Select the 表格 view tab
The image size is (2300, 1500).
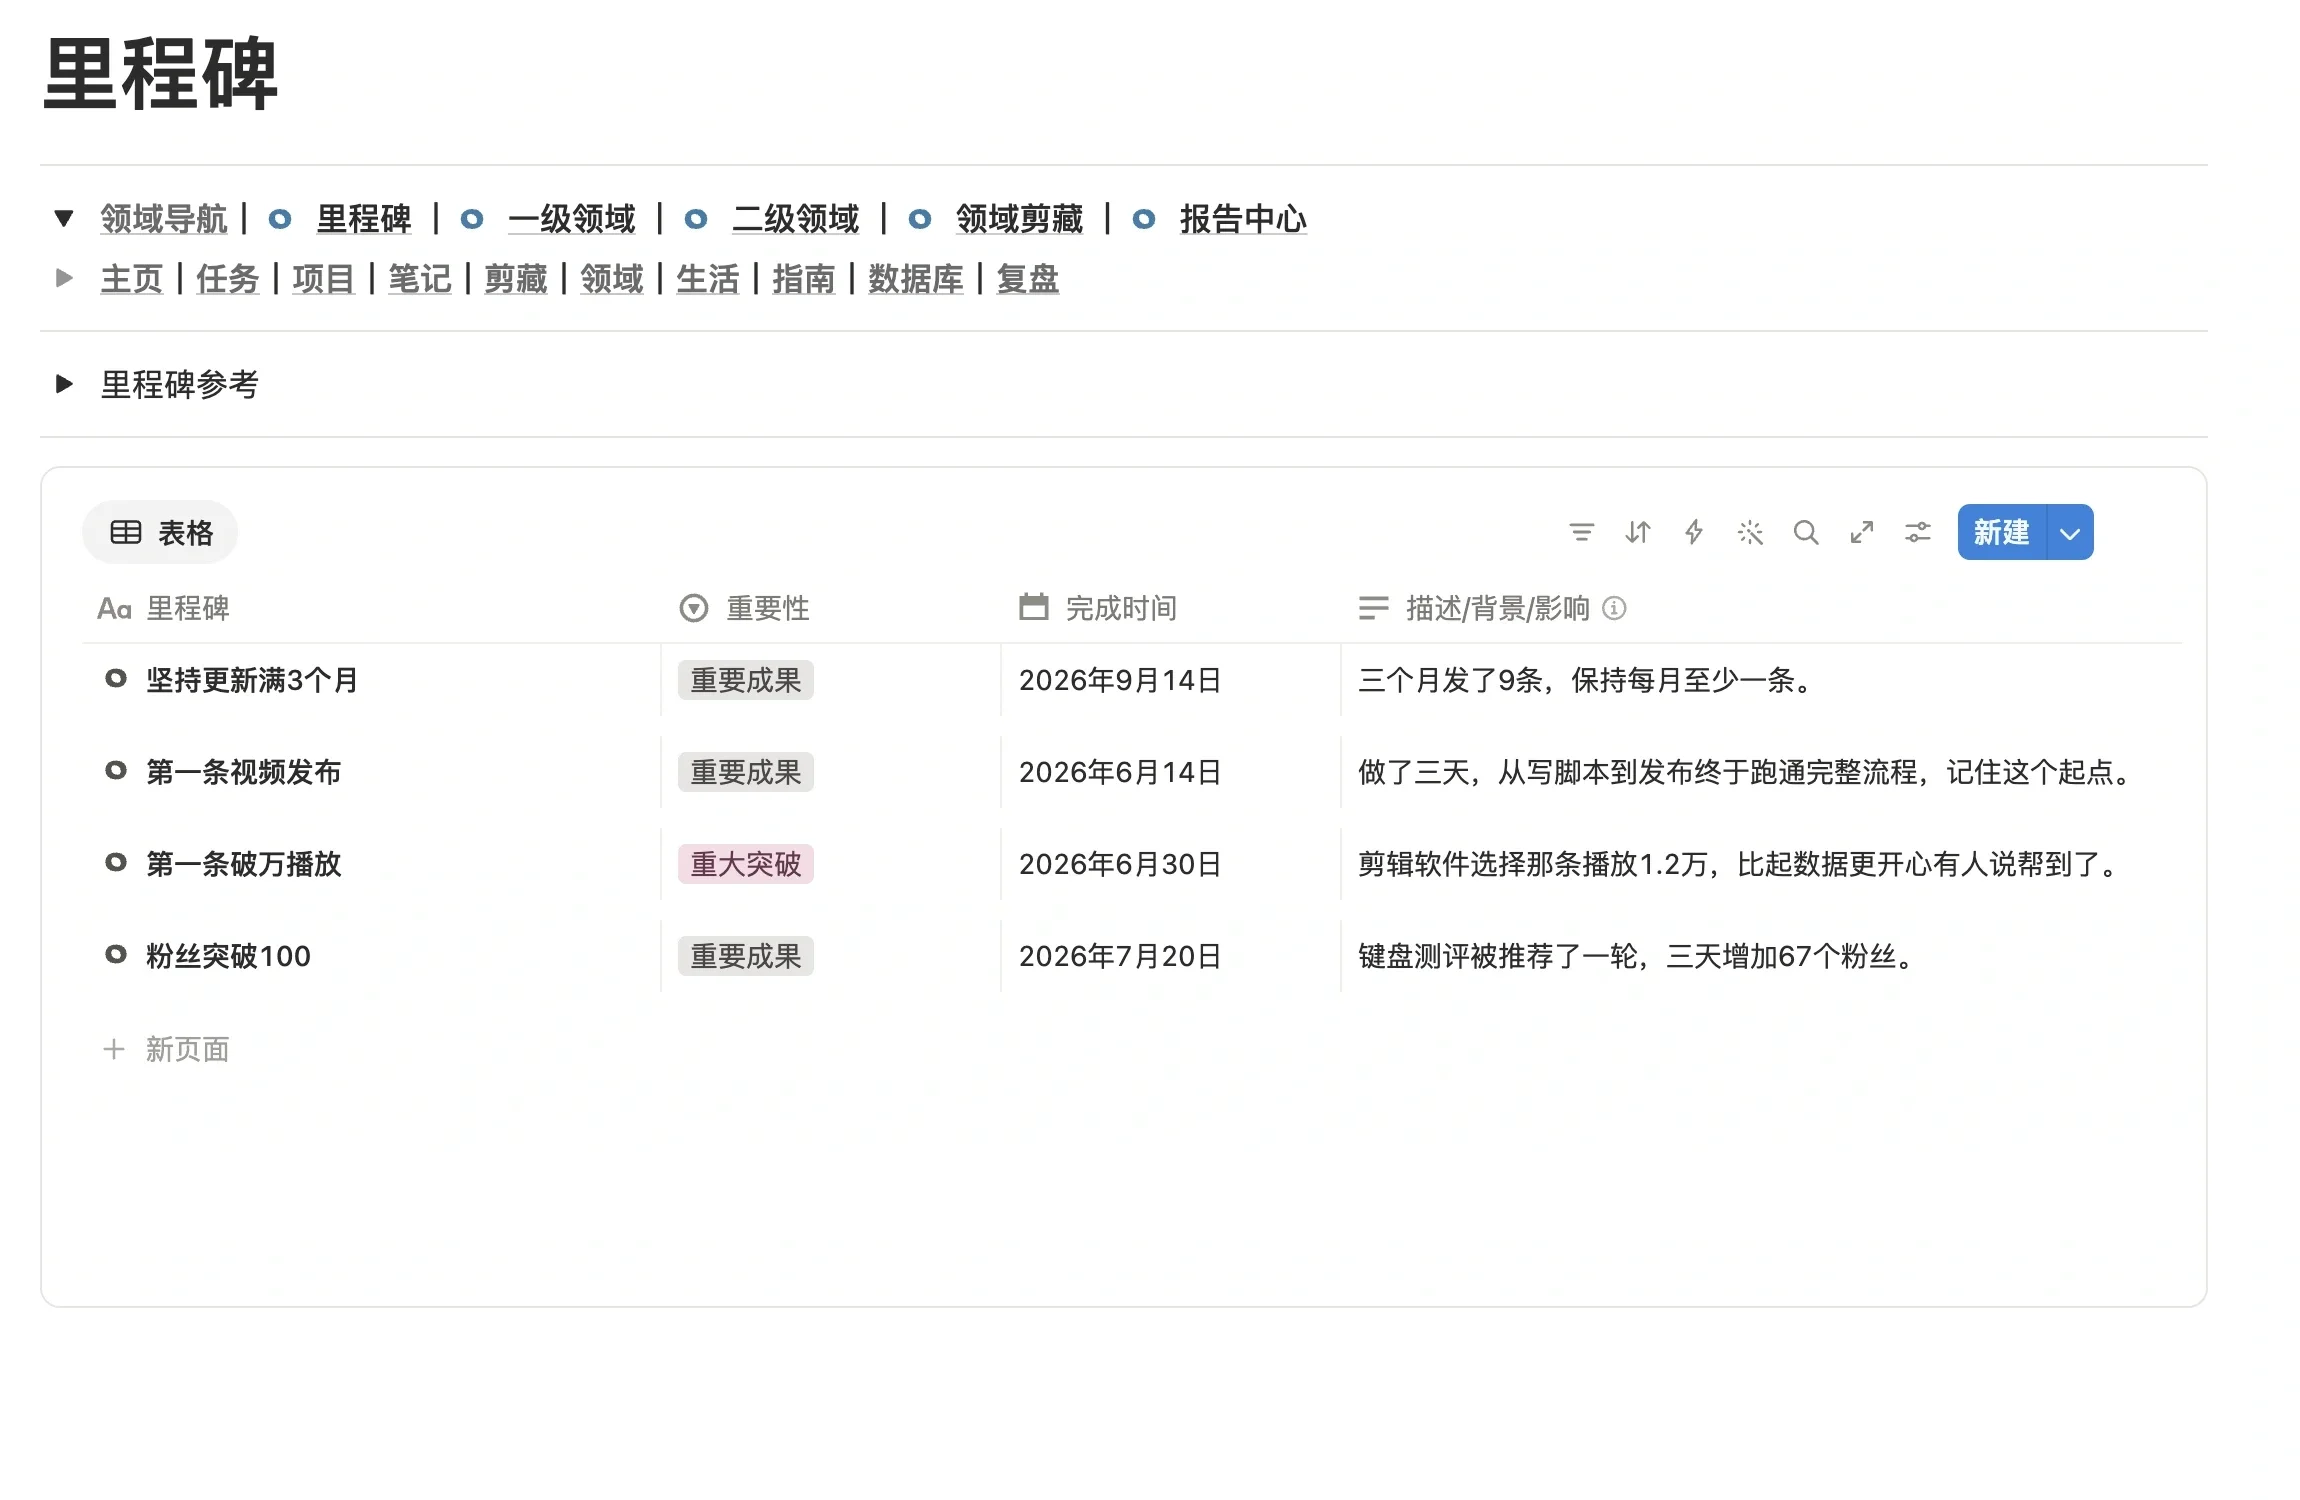pyautogui.click(x=160, y=532)
